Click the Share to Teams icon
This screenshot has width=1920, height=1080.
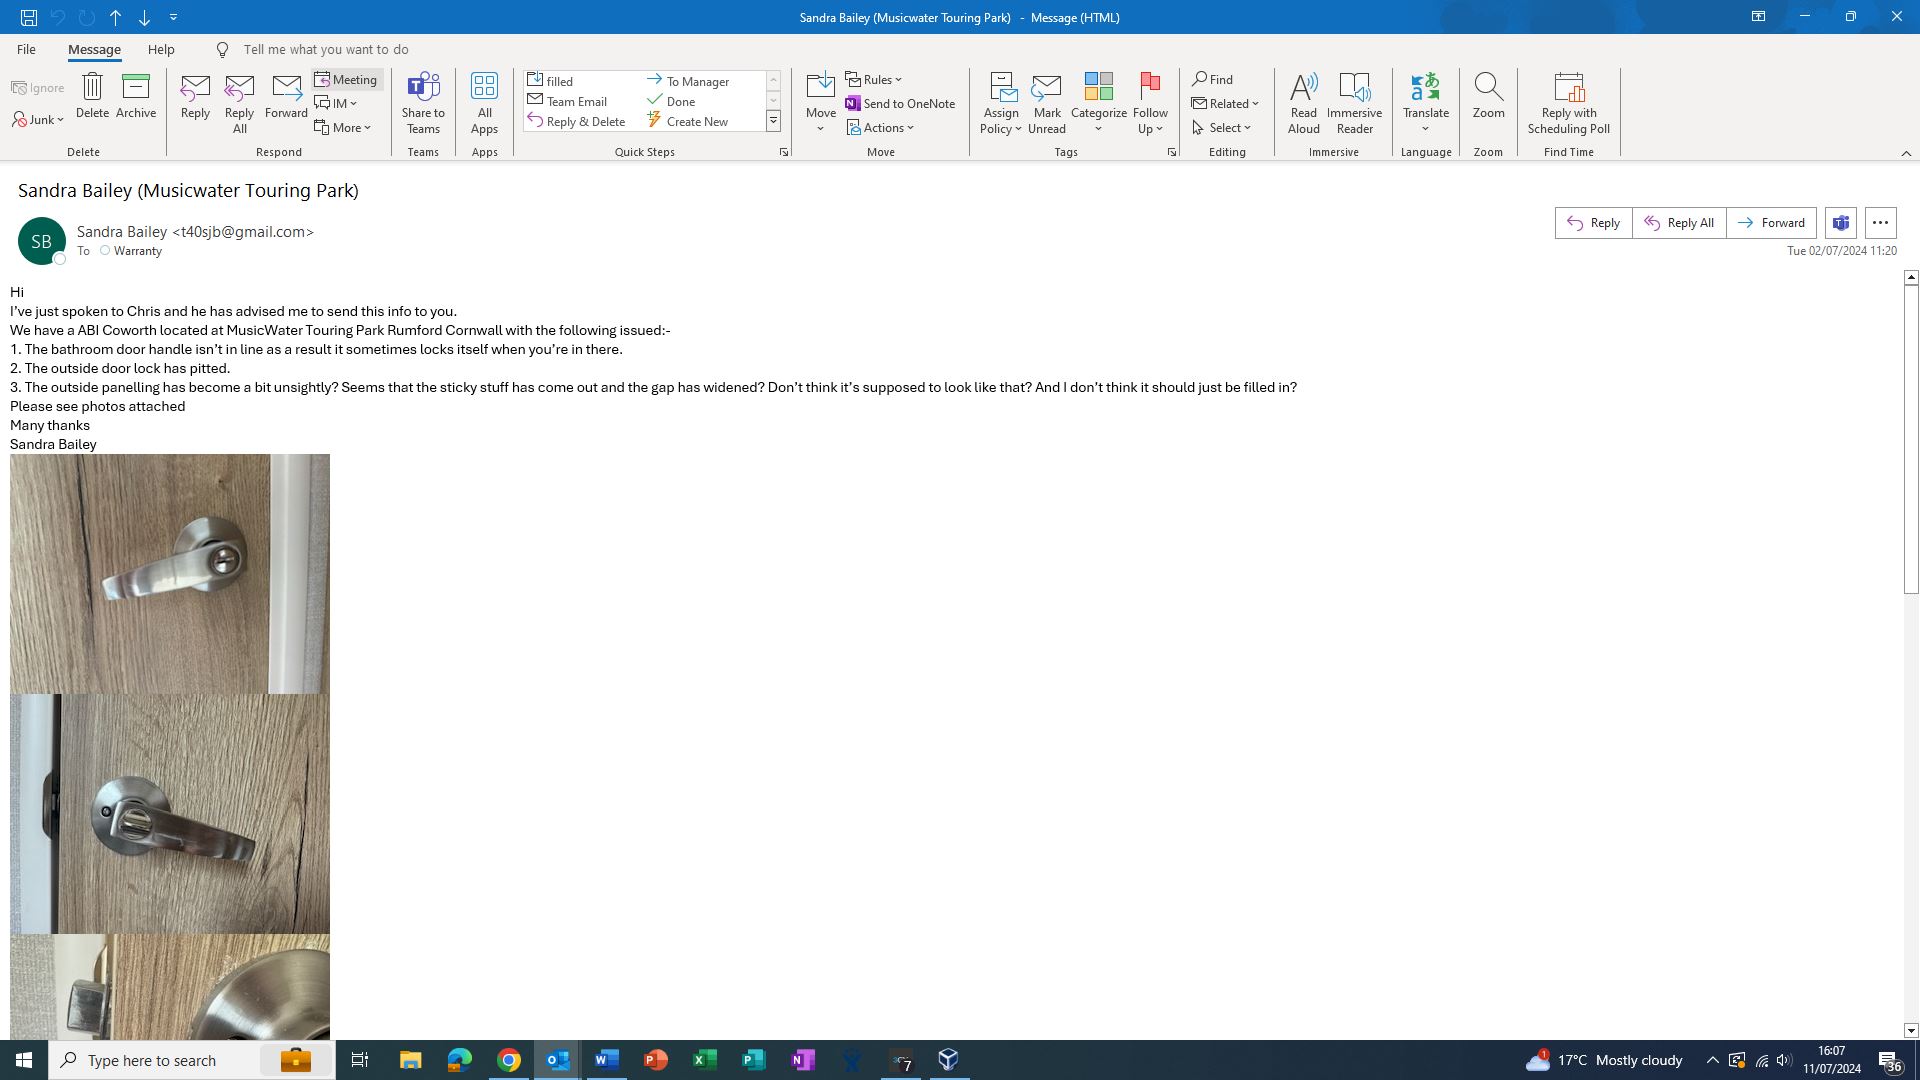[423, 87]
